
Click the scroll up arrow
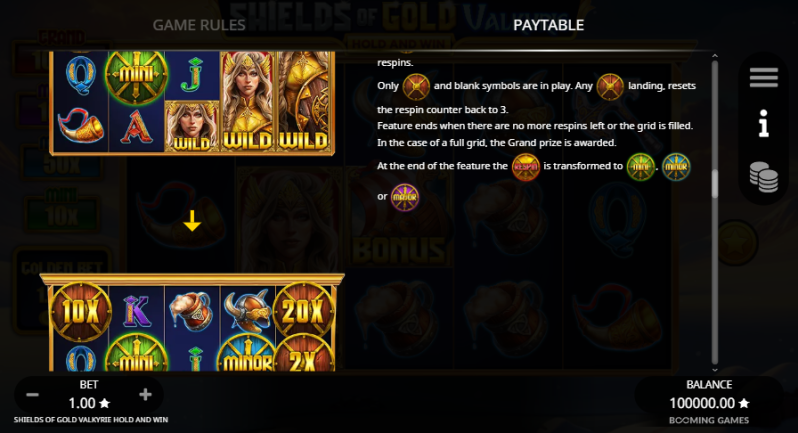click(x=715, y=56)
